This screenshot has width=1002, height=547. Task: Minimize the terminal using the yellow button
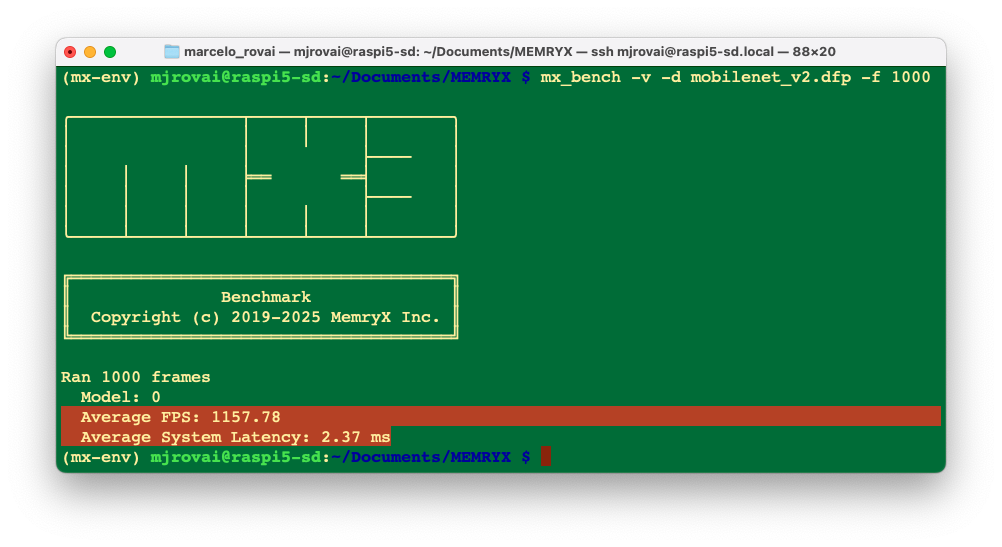(x=90, y=52)
